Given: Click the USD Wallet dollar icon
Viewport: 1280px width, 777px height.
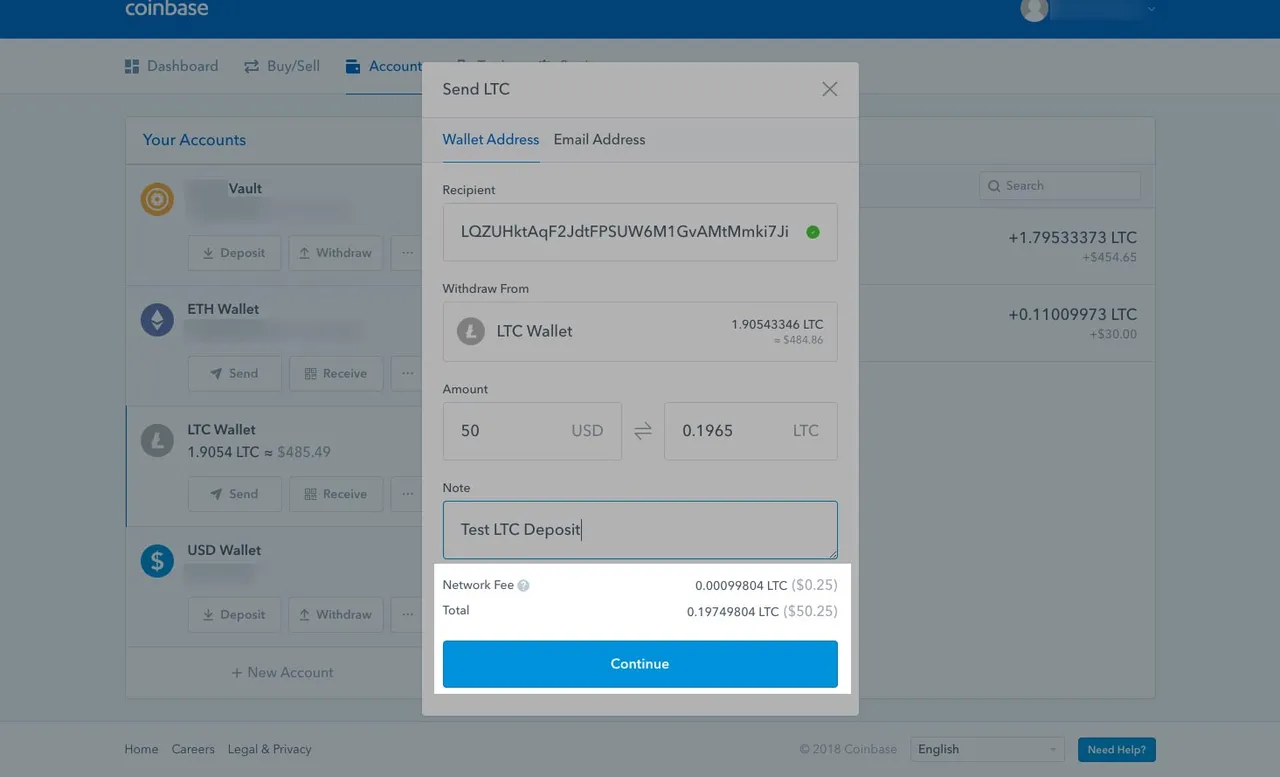Looking at the screenshot, I should point(157,561).
